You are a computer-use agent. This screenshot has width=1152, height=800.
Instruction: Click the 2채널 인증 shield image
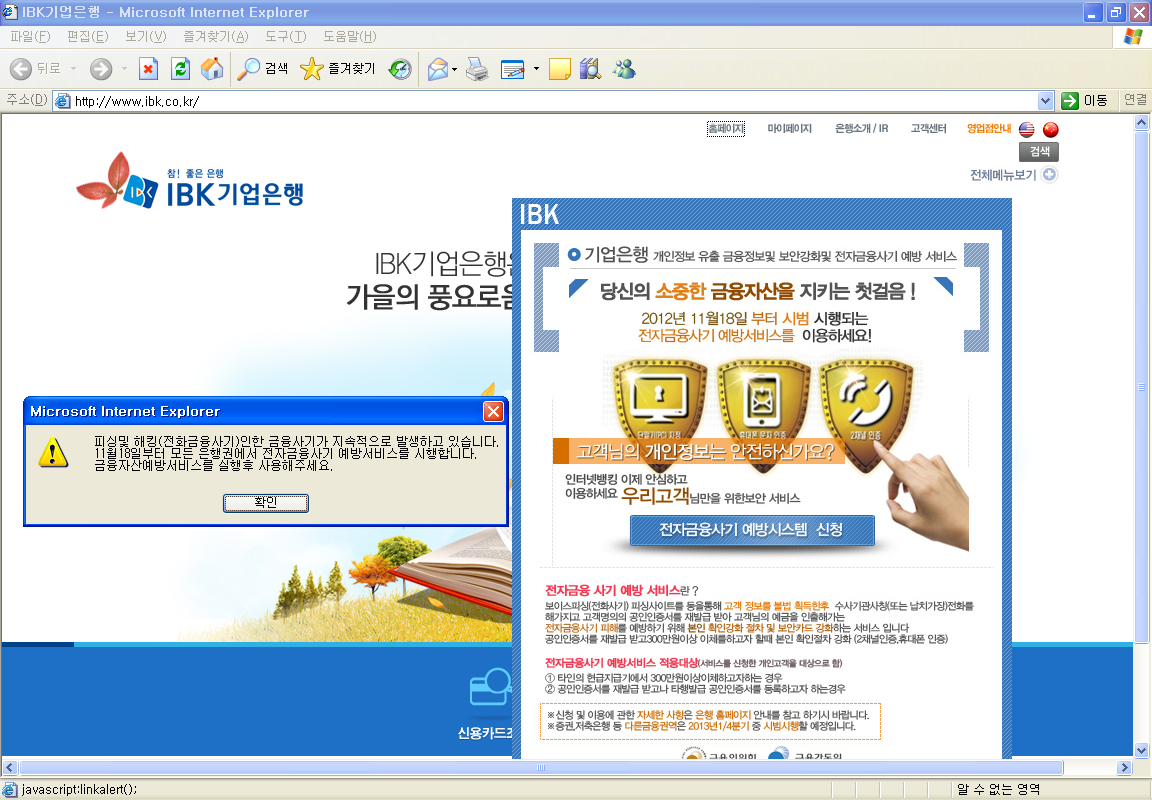(865, 404)
